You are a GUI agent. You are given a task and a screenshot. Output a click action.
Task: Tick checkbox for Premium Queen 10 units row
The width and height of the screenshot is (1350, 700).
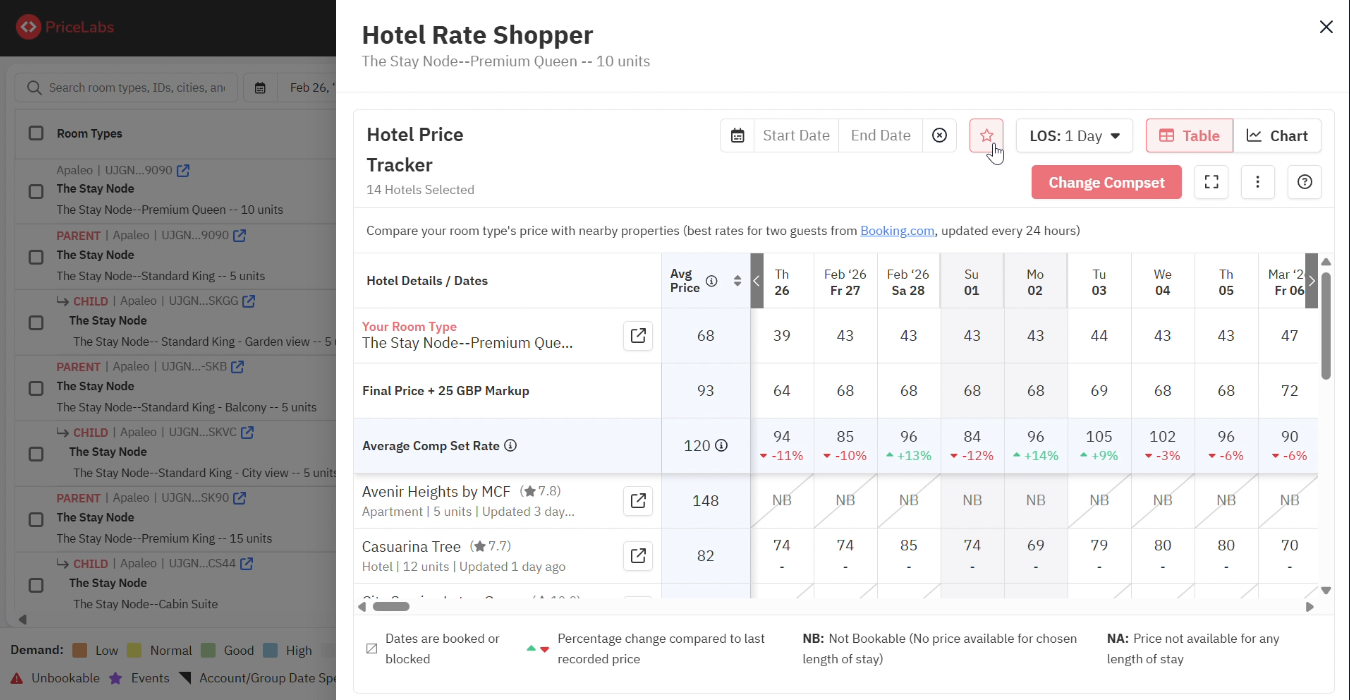point(36,191)
